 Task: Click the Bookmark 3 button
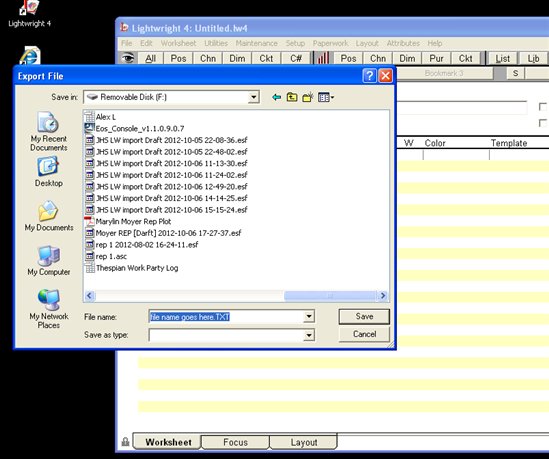(x=444, y=73)
